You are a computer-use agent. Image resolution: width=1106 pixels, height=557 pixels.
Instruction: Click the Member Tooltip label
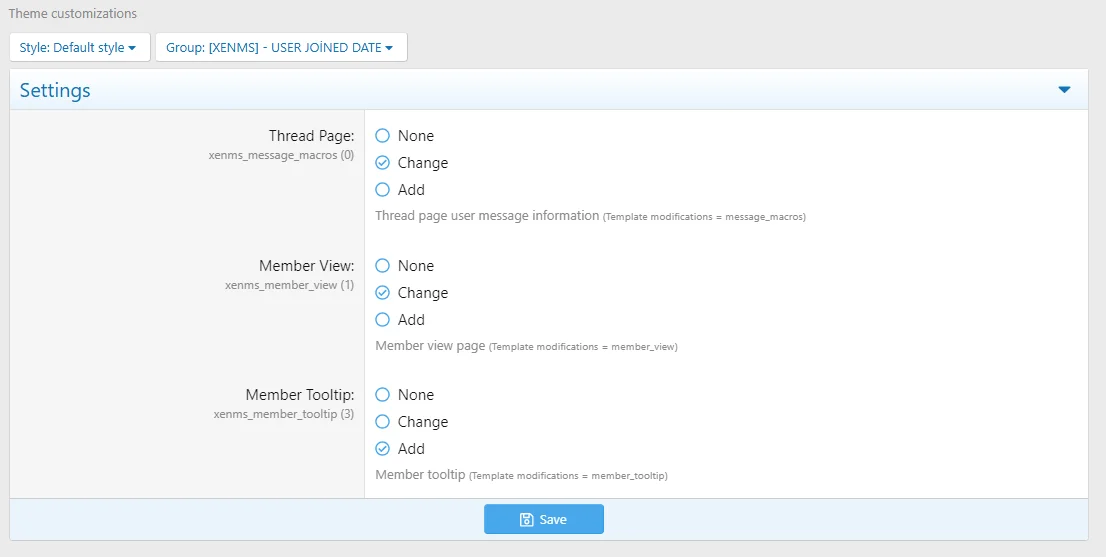[x=299, y=395]
